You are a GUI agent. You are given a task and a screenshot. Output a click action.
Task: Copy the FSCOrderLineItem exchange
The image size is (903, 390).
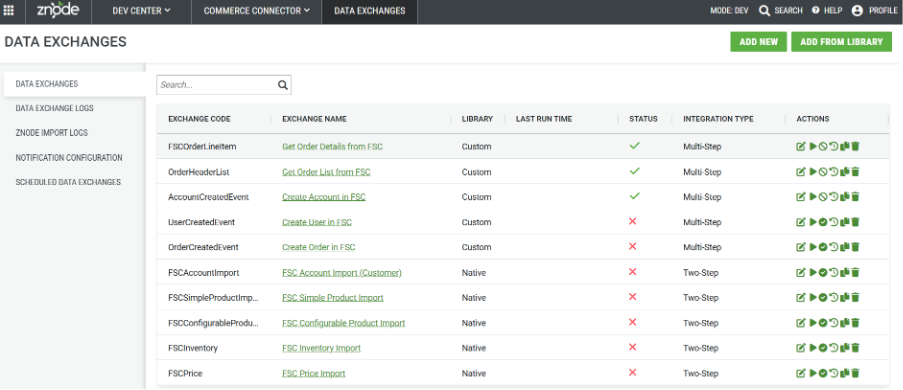[845, 147]
